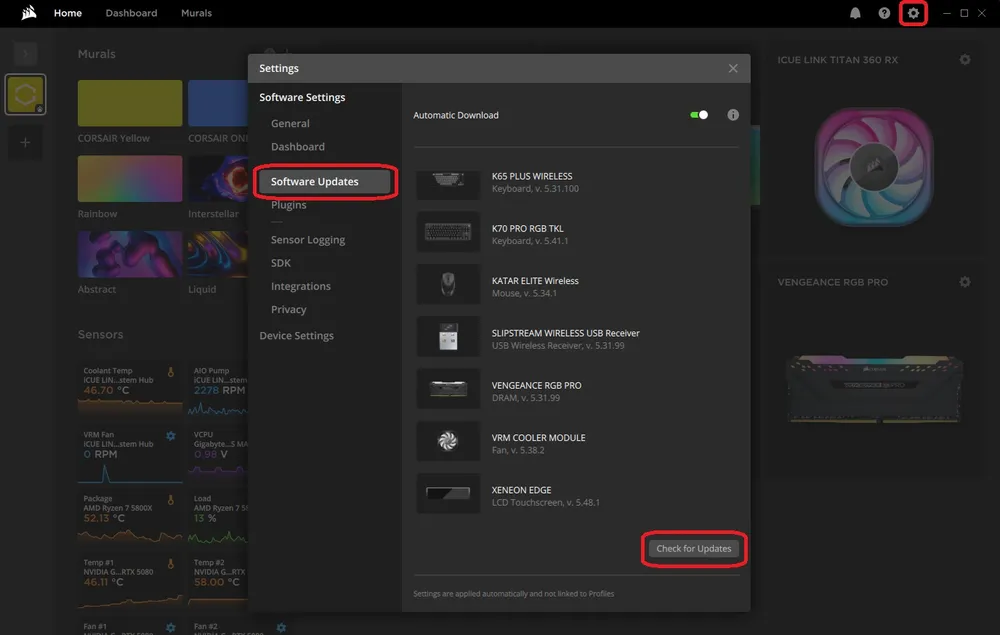
Task: Switch to the Dashboard tab
Action: 131,13
